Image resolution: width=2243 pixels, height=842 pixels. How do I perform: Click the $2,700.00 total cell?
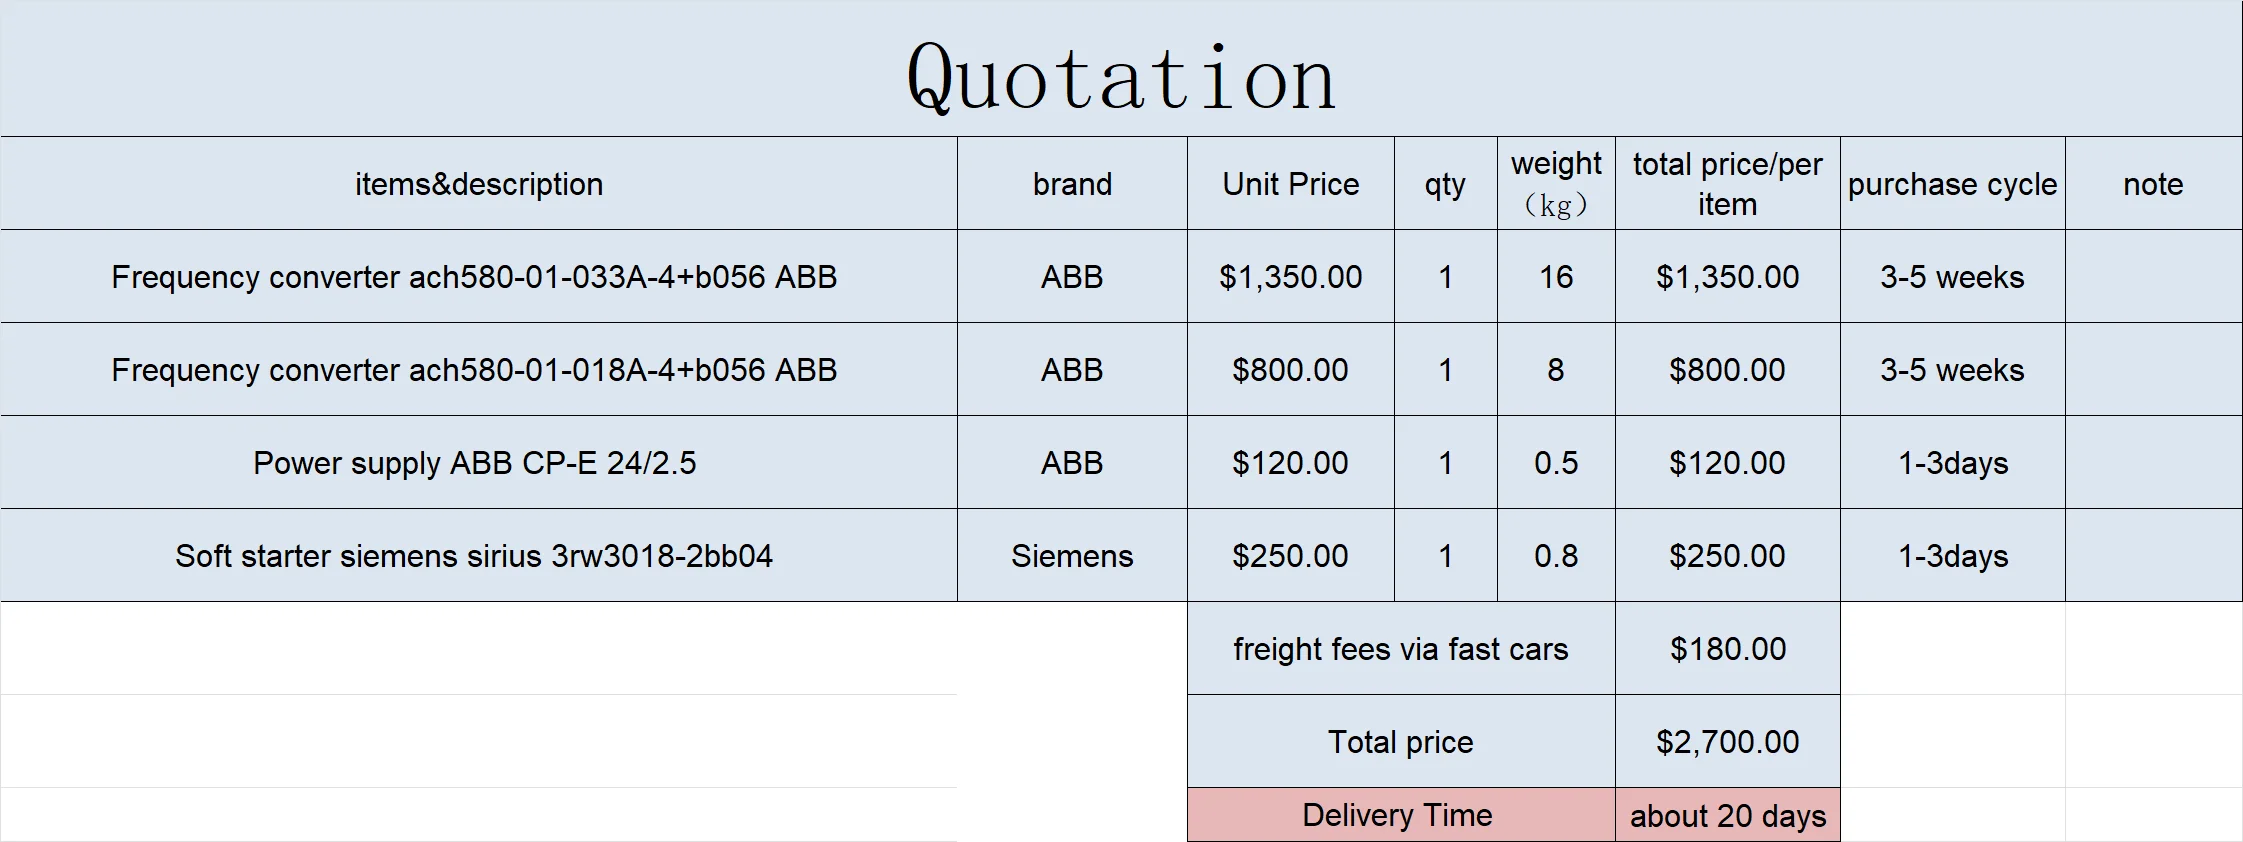coord(1728,741)
